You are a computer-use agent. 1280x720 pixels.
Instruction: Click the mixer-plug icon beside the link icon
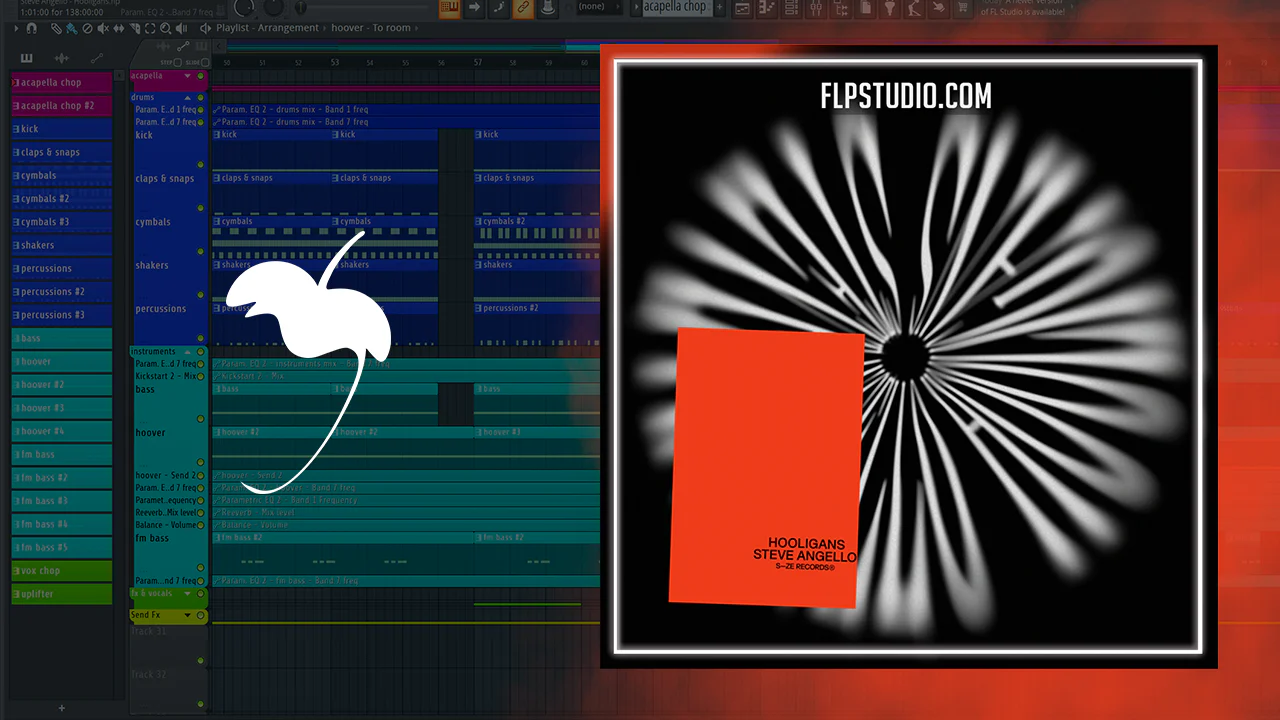coord(548,8)
